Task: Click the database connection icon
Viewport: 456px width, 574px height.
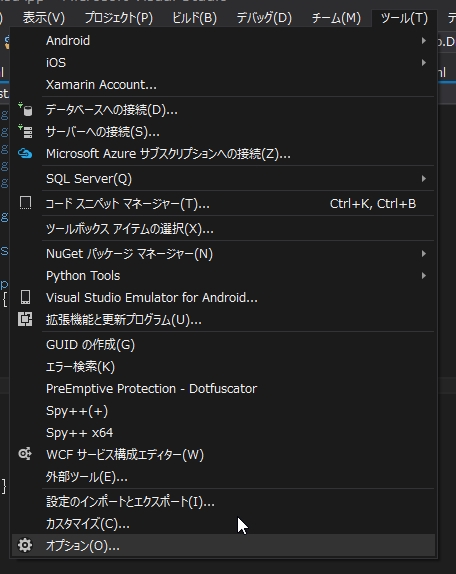Action: tap(25, 109)
